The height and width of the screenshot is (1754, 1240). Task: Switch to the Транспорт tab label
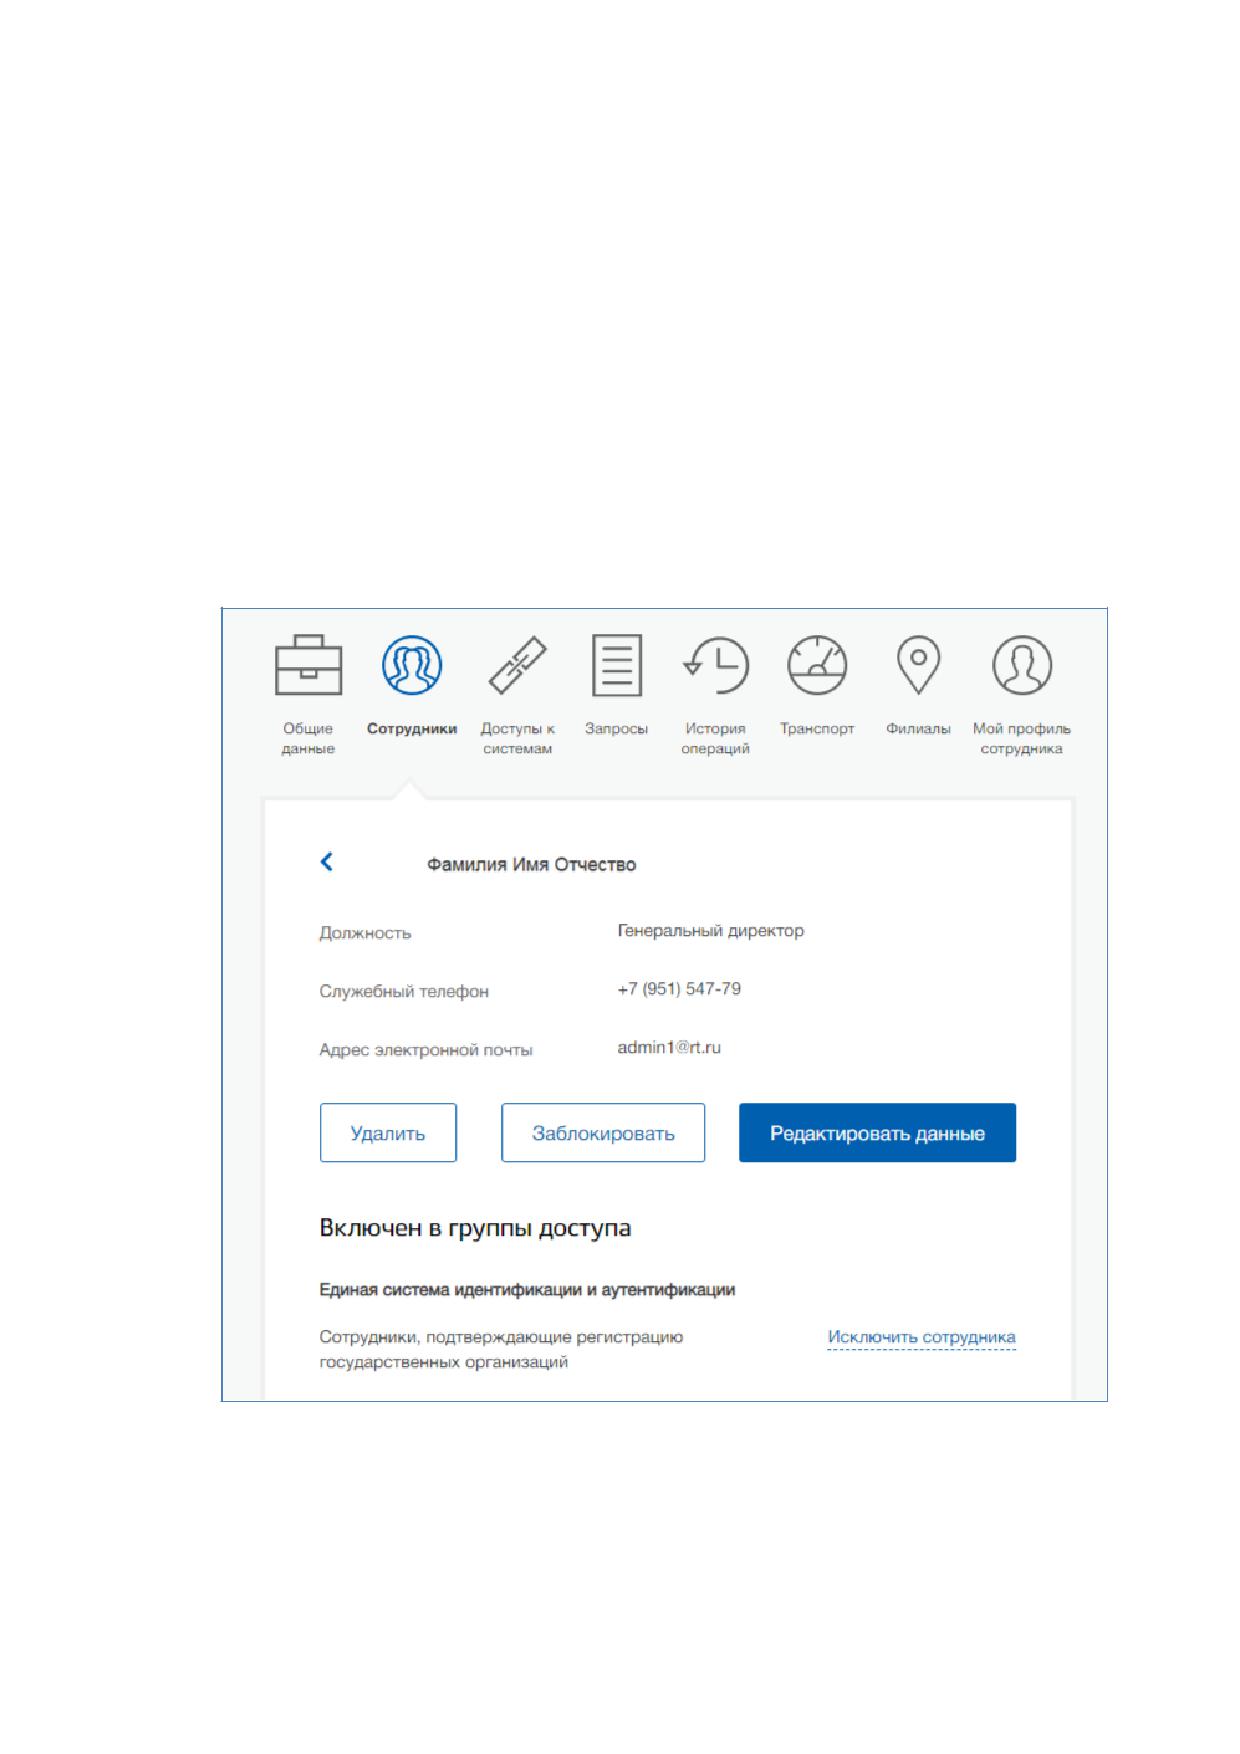817,729
